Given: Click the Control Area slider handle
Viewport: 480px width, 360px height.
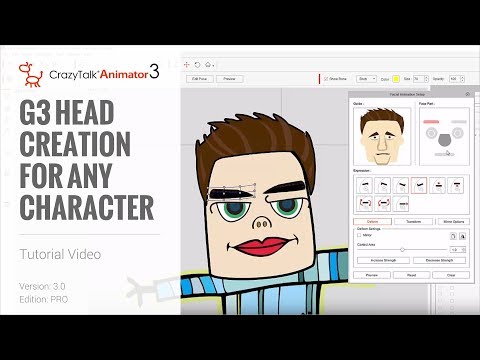Looking at the screenshot, I should tap(402, 250).
